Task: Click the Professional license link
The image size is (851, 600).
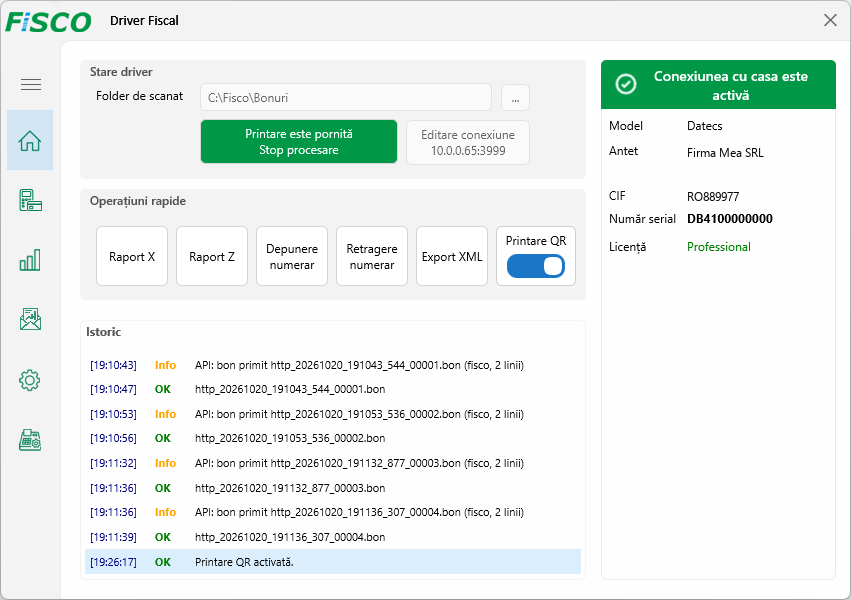Action: 719,247
